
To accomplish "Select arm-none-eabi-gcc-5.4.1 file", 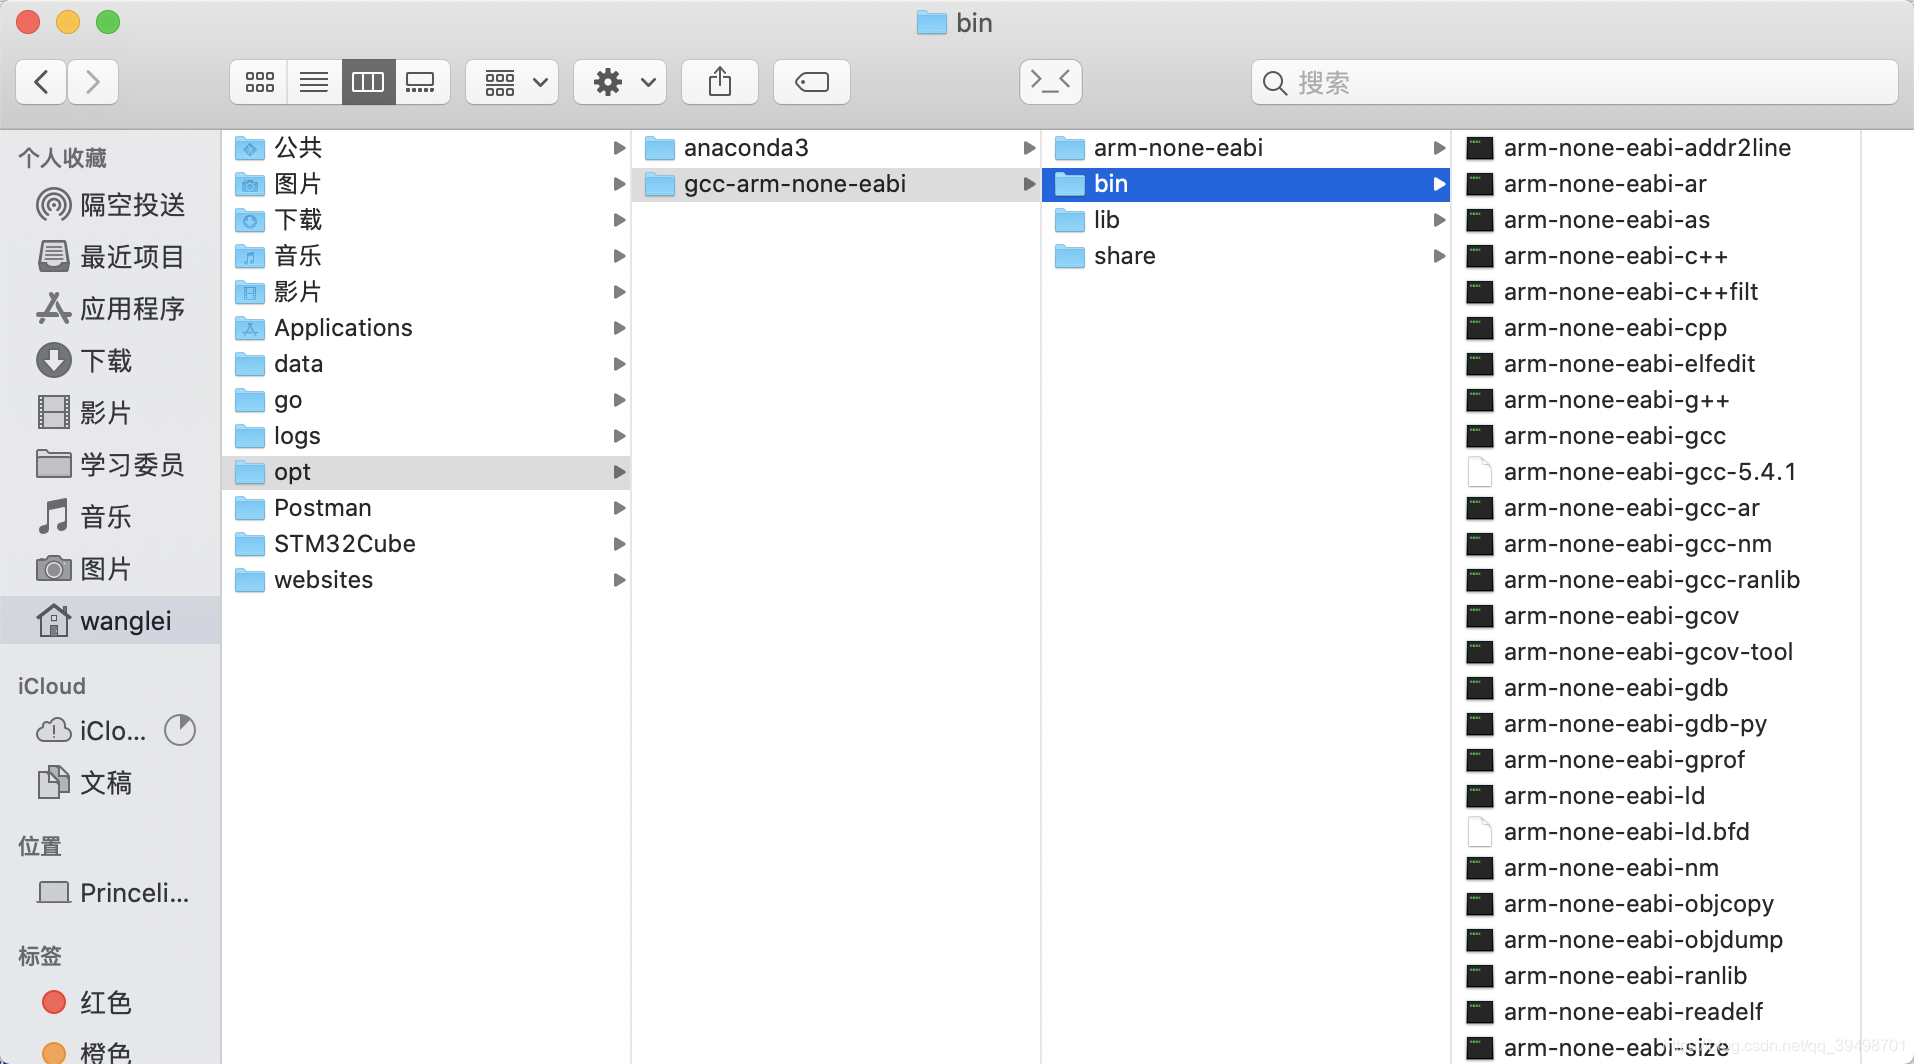I will [1656, 472].
